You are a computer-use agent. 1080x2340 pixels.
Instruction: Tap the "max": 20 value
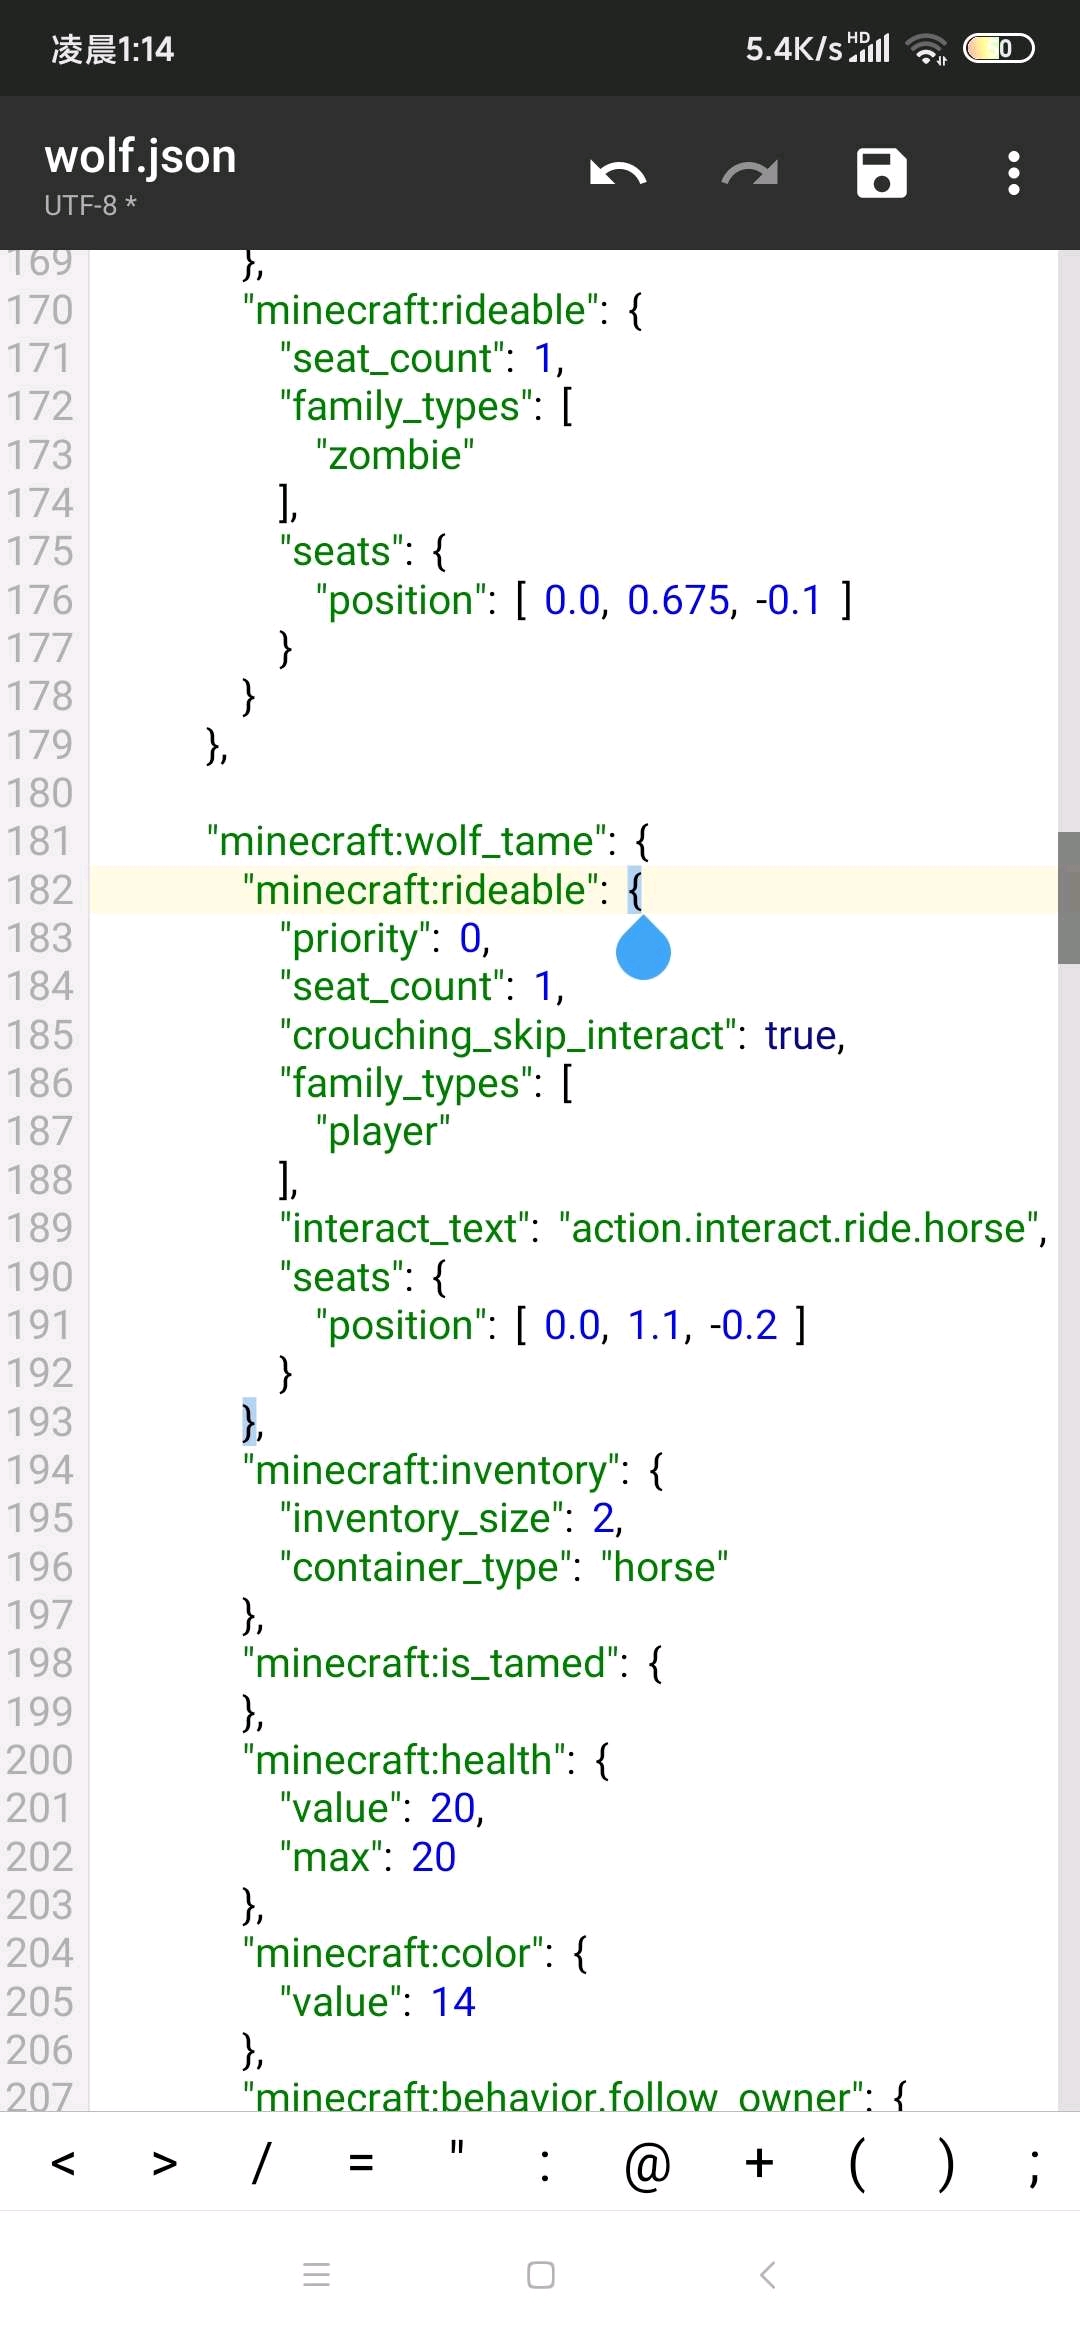433,1857
